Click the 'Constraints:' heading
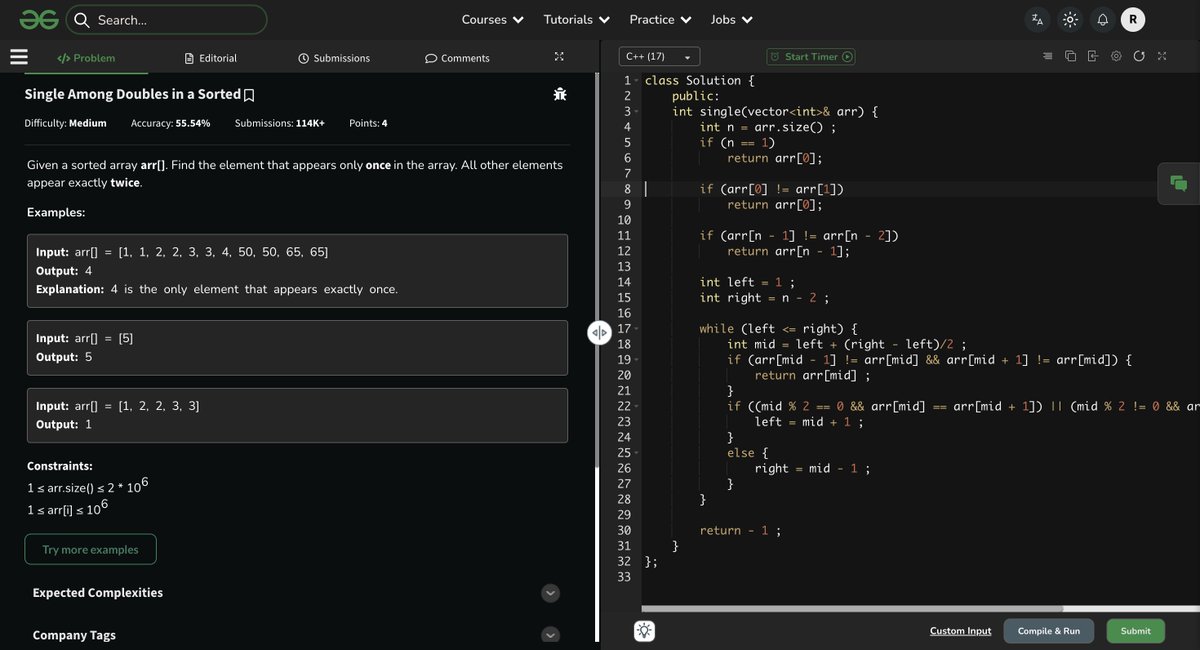Image resolution: width=1200 pixels, height=650 pixels. (60, 466)
